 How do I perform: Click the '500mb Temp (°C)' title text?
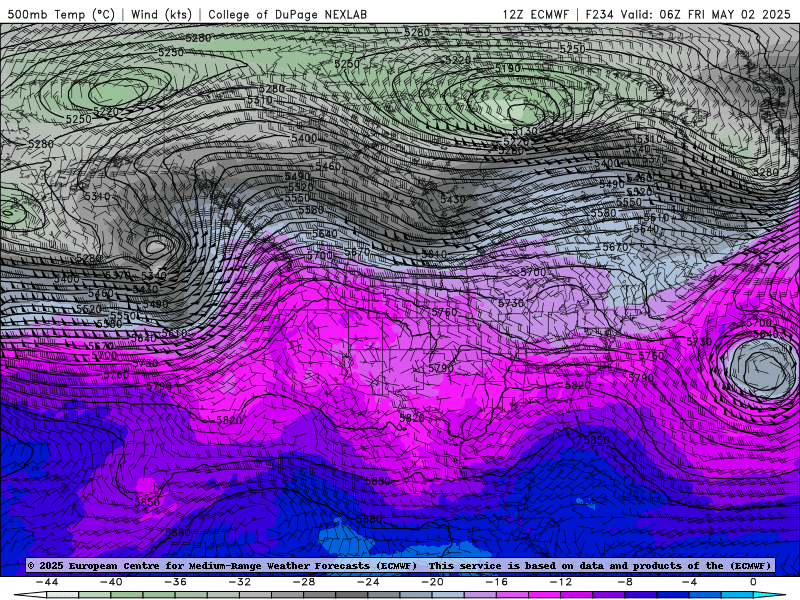61,14
